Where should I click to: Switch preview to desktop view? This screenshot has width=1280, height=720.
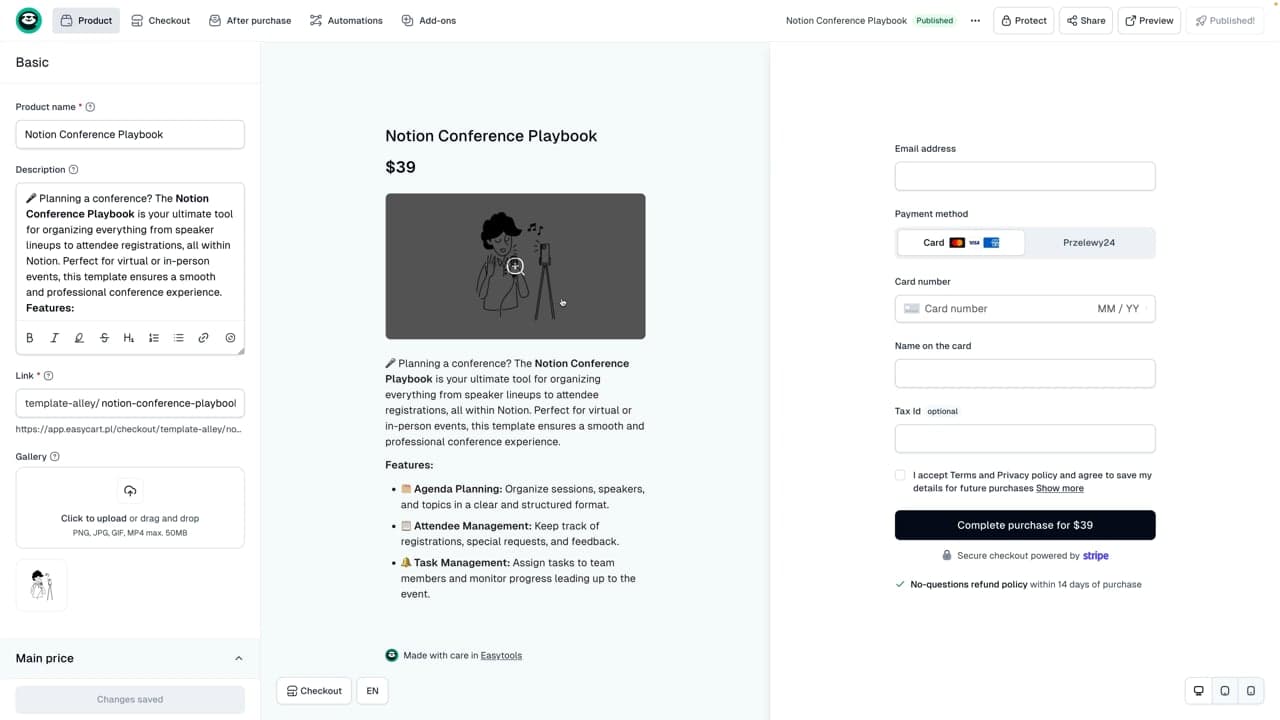coord(1199,691)
